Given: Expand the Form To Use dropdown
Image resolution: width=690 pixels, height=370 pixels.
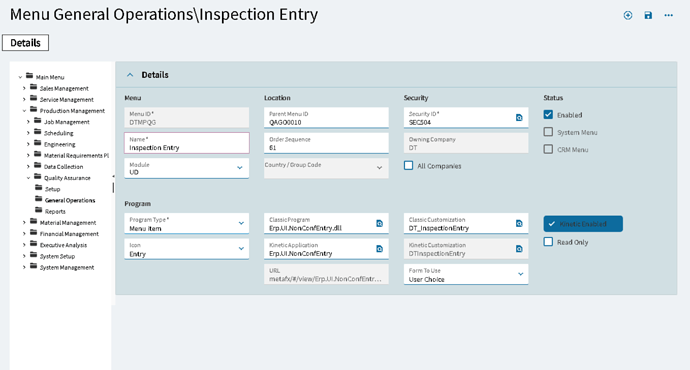Looking at the screenshot, I should [x=466, y=275].
